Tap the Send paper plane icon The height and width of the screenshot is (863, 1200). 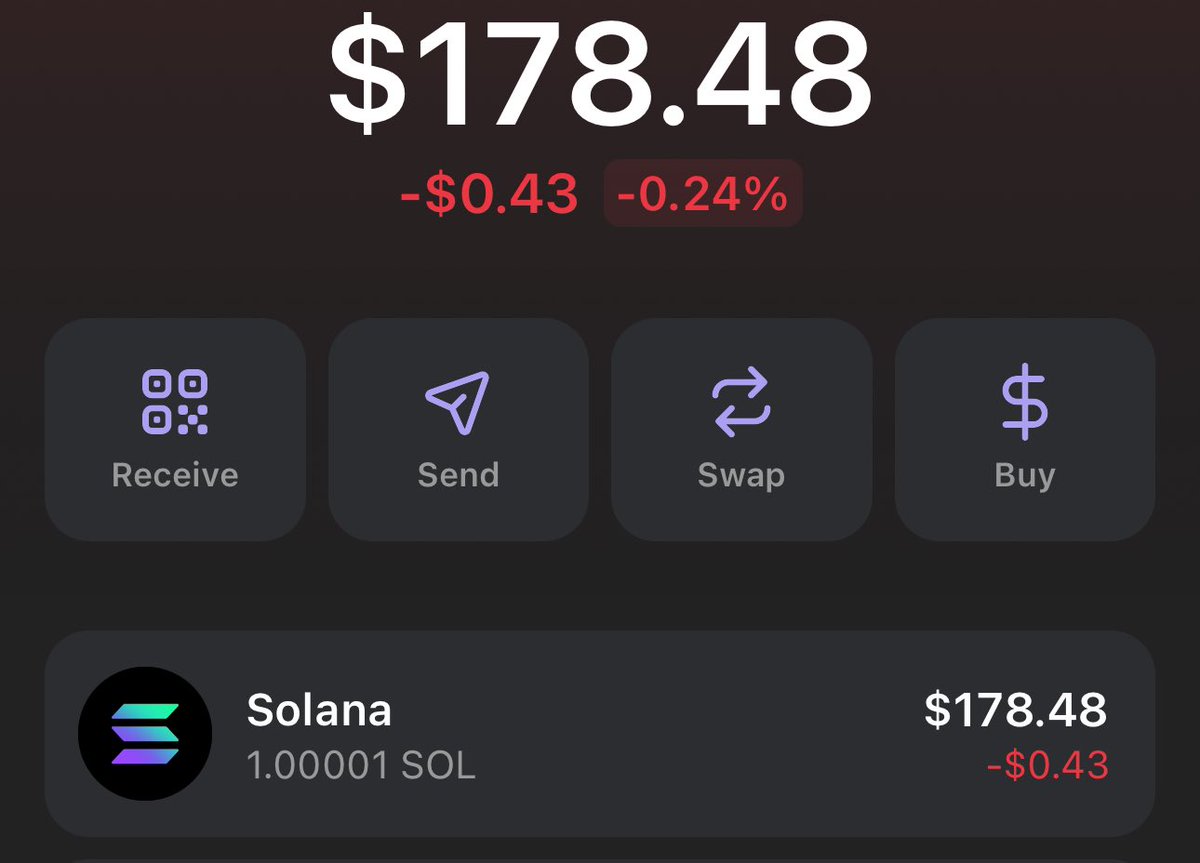(458, 402)
